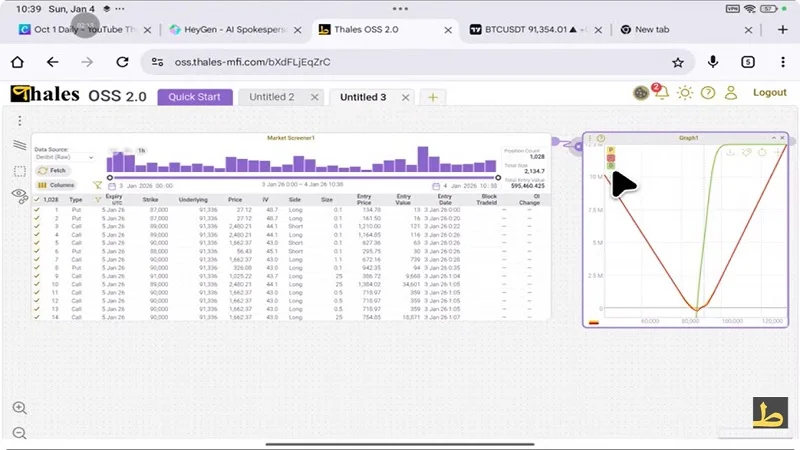Click the Logout link

[x=769, y=93]
